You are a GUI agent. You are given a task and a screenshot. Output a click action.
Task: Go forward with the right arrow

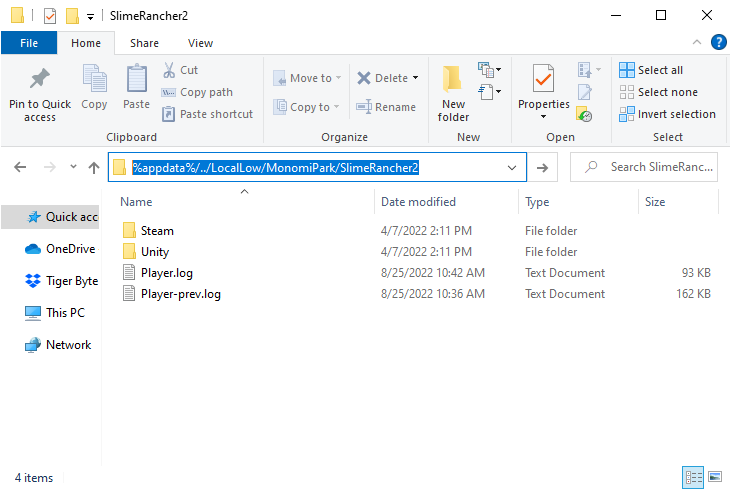[x=49, y=167]
